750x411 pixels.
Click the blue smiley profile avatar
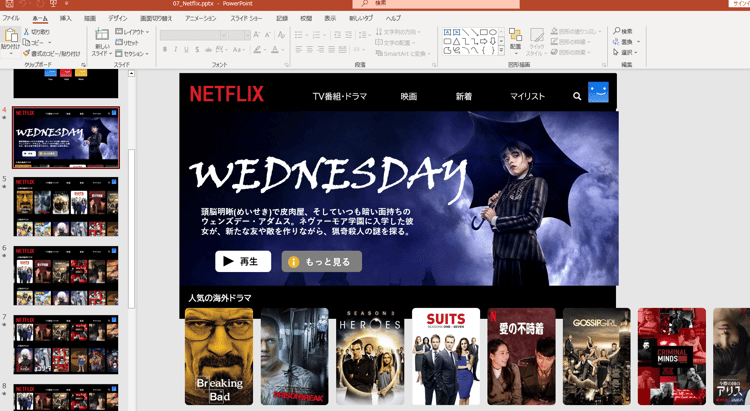pyautogui.click(x=598, y=92)
